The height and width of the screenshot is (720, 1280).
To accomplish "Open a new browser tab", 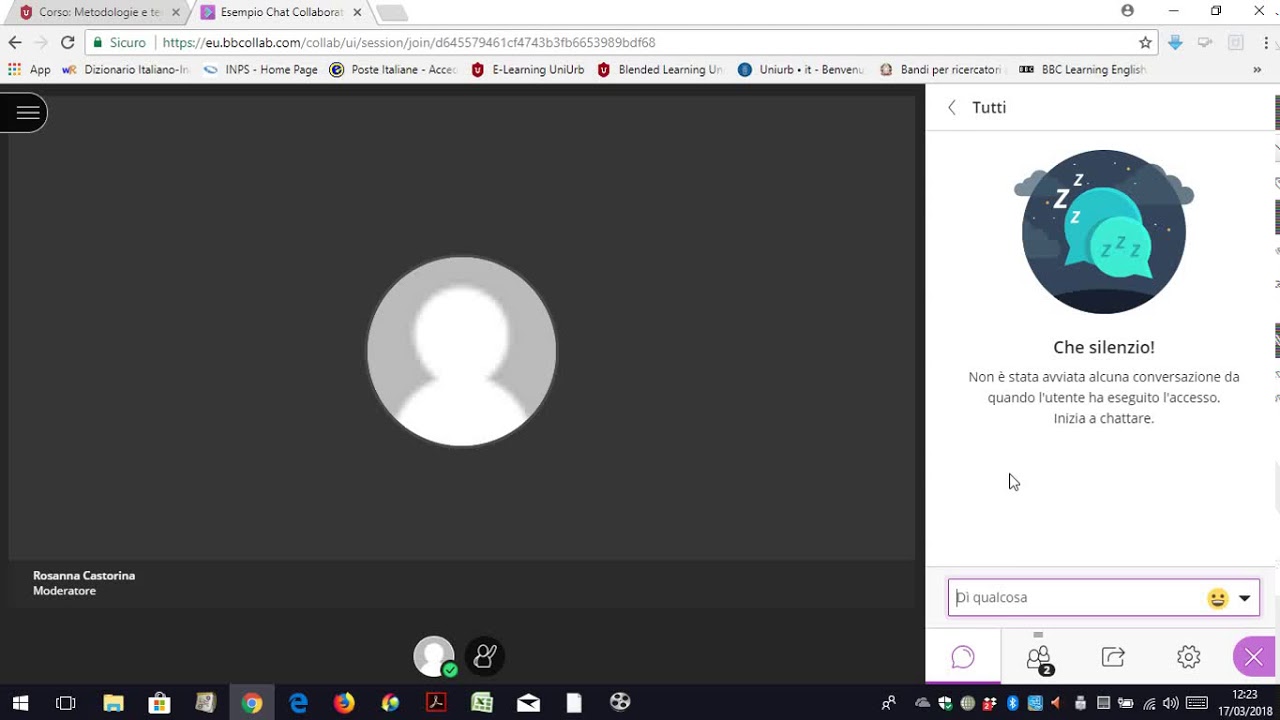I will click(x=392, y=13).
